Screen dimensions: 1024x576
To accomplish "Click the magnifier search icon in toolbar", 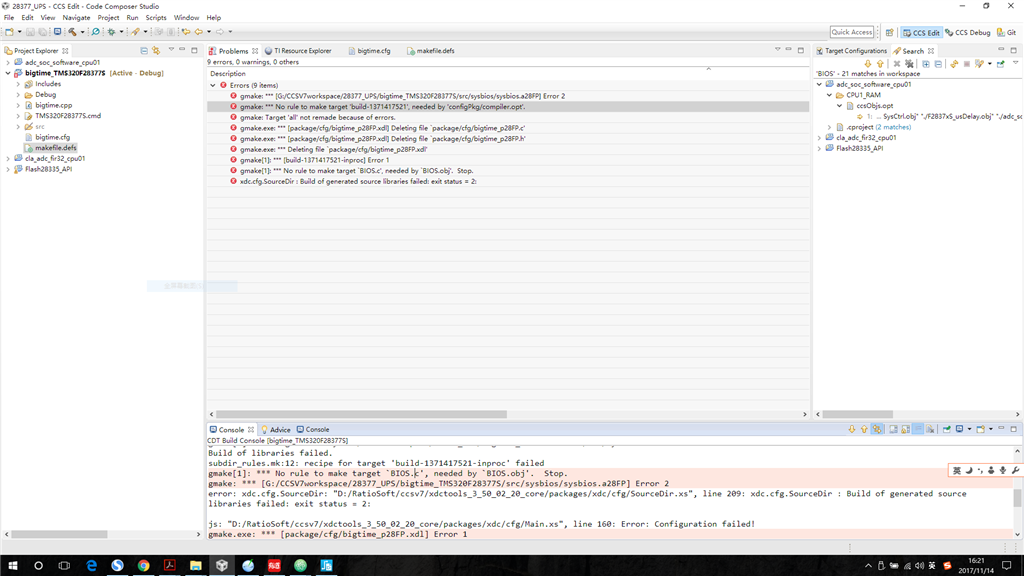I will pyautogui.click(x=95, y=31).
